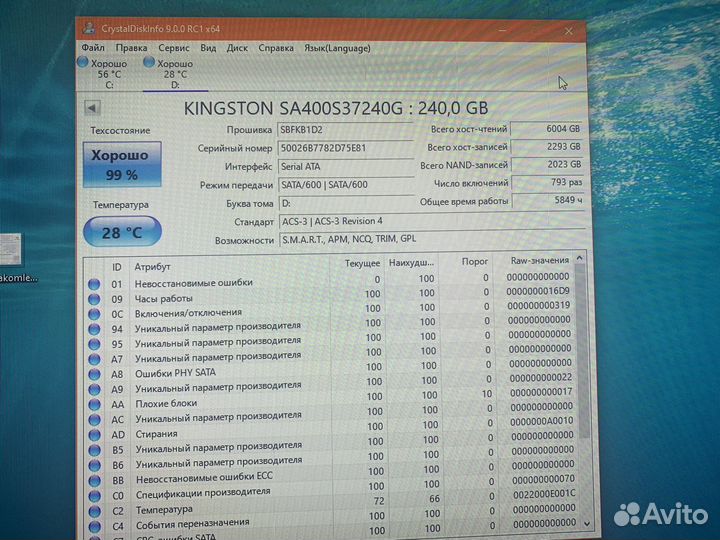This screenshot has width=720, height=540.
Task: Click the status circle for attribute B6
Action: pyautogui.click(x=95, y=465)
